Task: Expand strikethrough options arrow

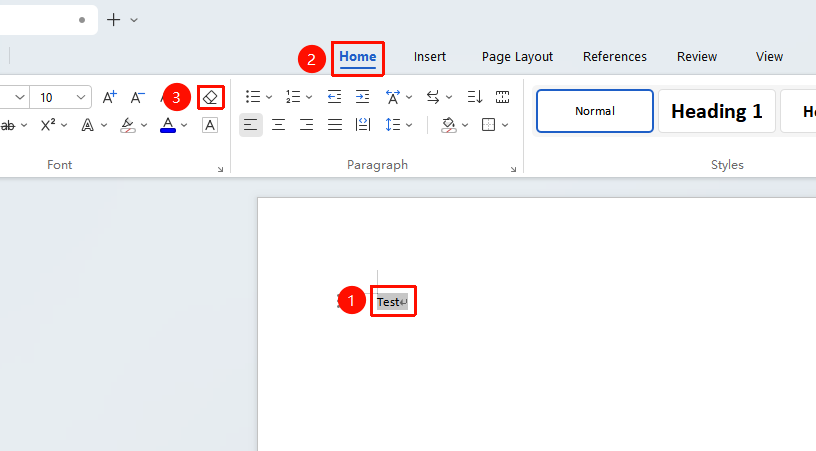Action: click(x=24, y=125)
